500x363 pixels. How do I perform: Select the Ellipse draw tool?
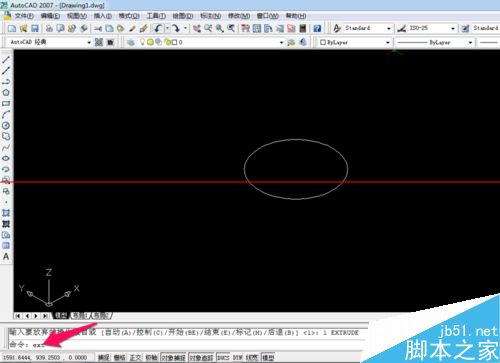click(6, 158)
